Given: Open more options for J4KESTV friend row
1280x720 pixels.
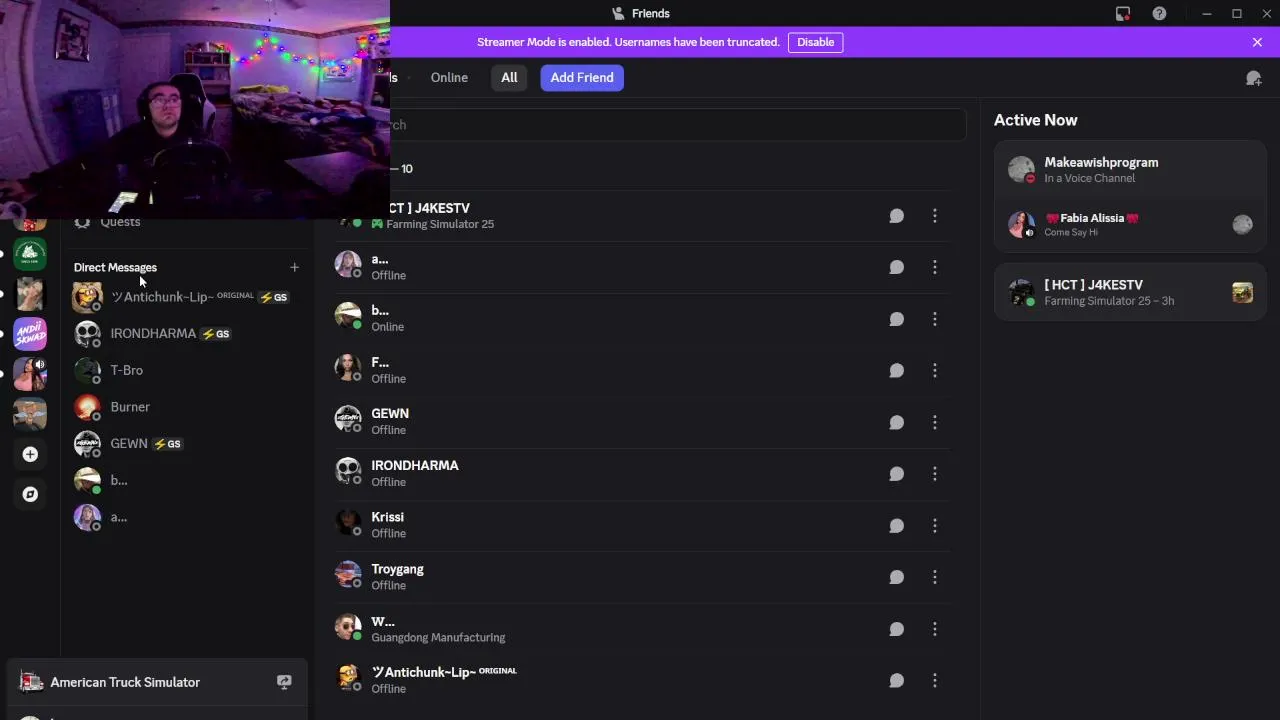Looking at the screenshot, I should tap(935, 216).
